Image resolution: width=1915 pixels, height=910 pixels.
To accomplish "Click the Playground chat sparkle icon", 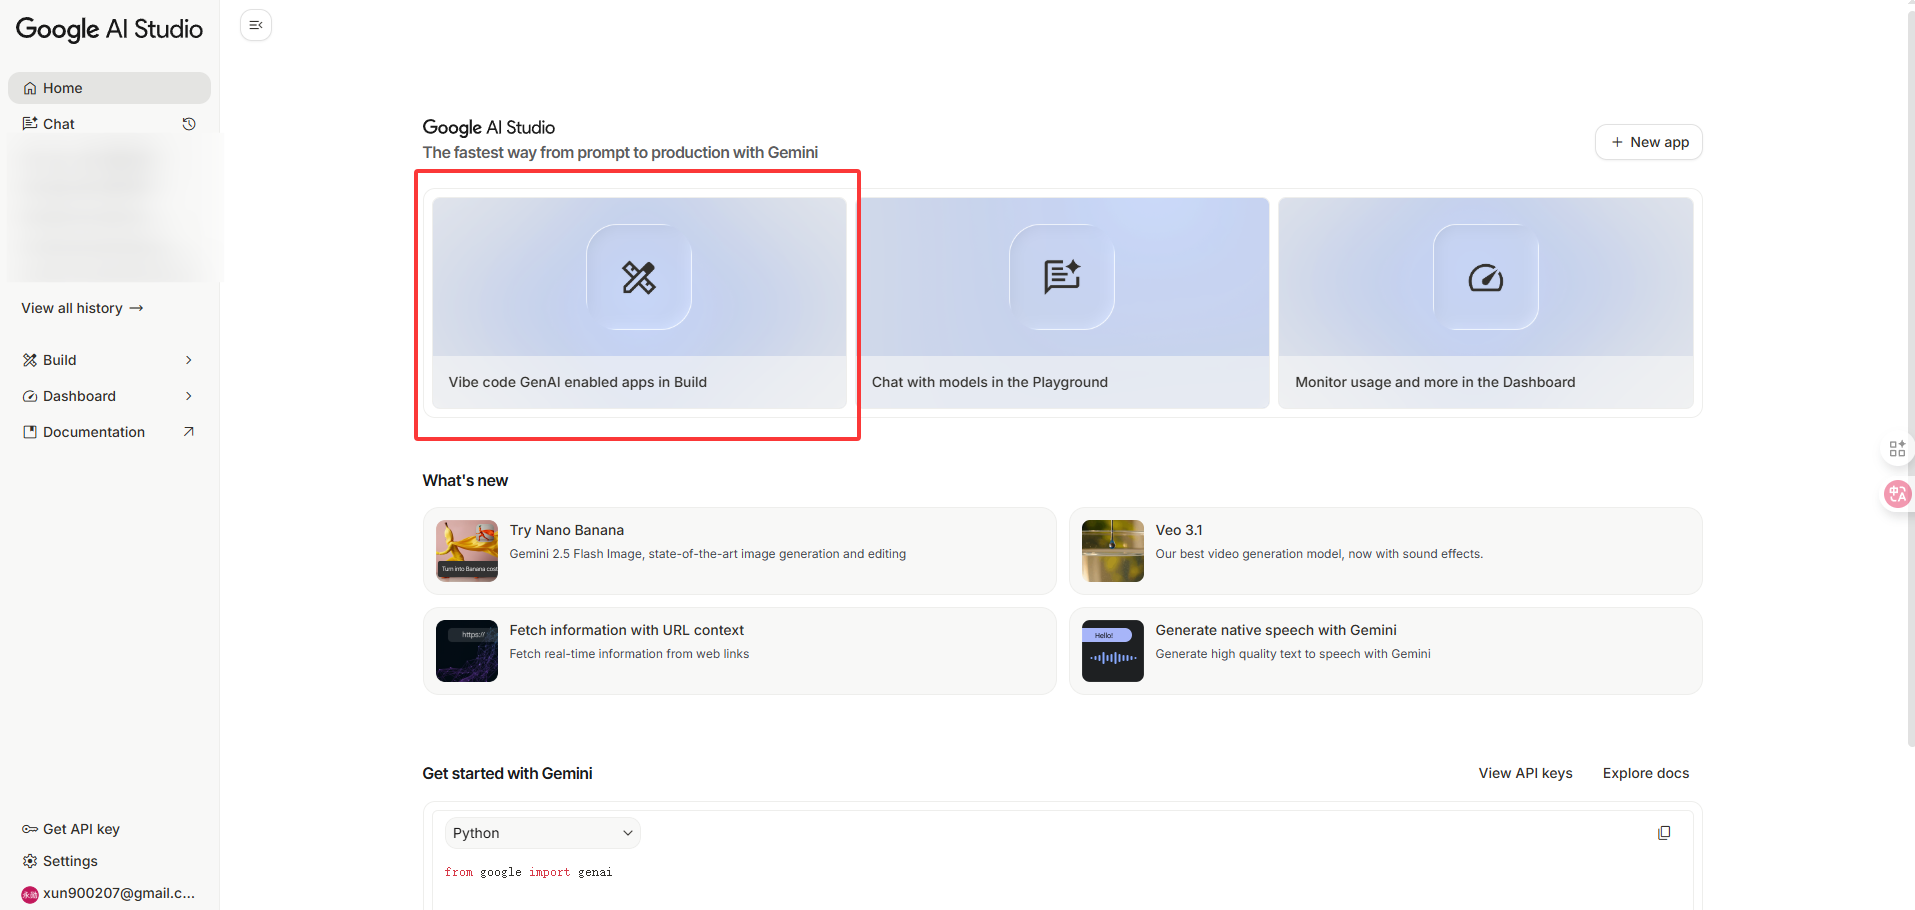I will 1062,277.
